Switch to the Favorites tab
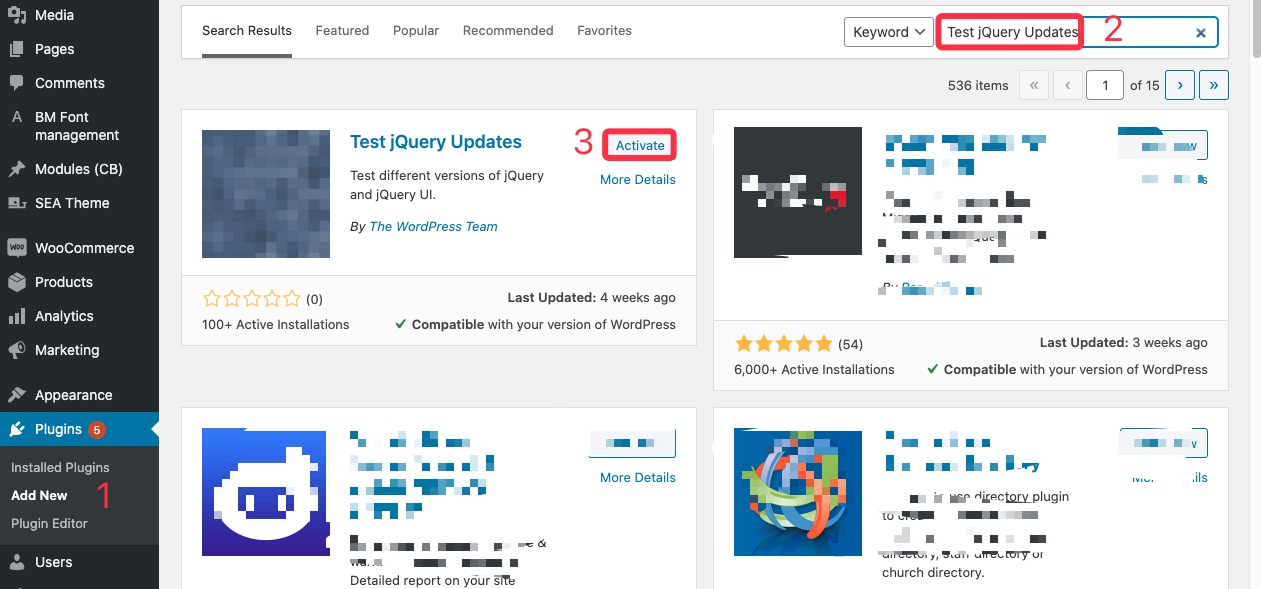Screen dimensions: 1261x589 tap(604, 31)
